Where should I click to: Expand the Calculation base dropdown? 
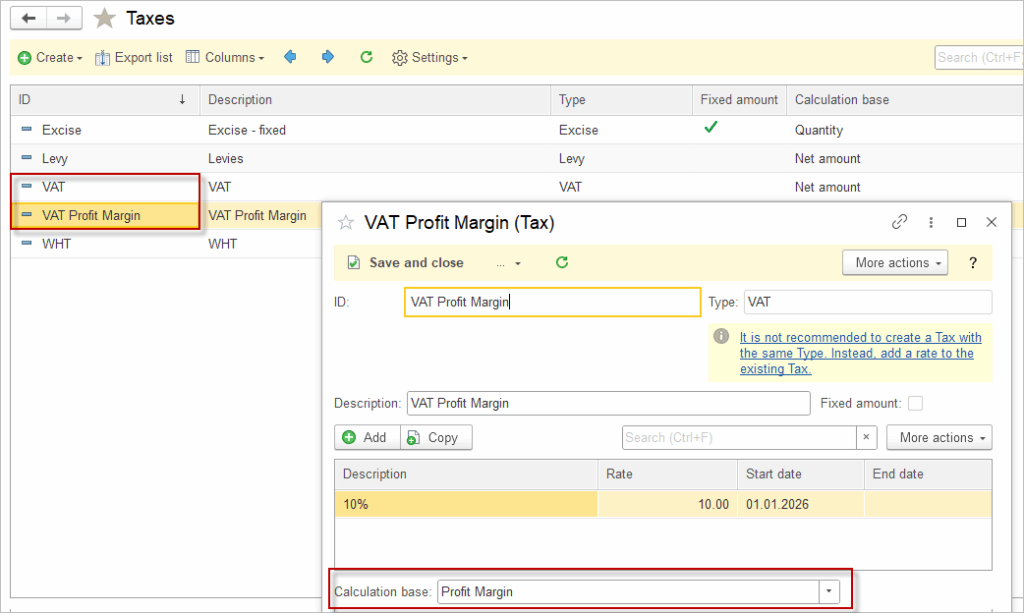point(829,592)
